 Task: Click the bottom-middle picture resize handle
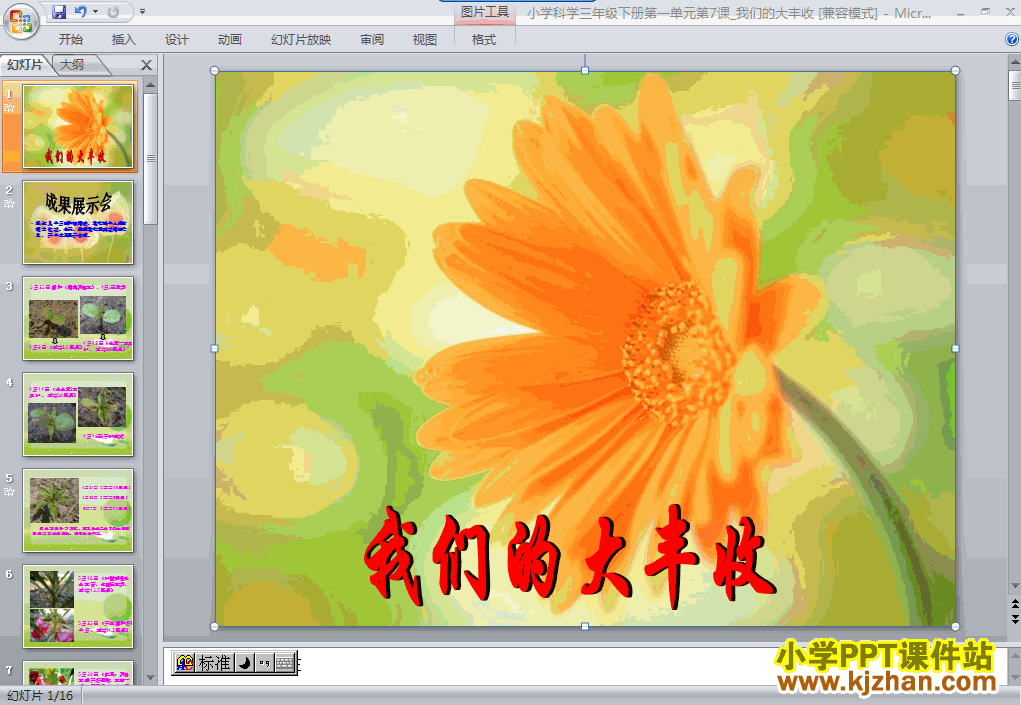[585, 626]
